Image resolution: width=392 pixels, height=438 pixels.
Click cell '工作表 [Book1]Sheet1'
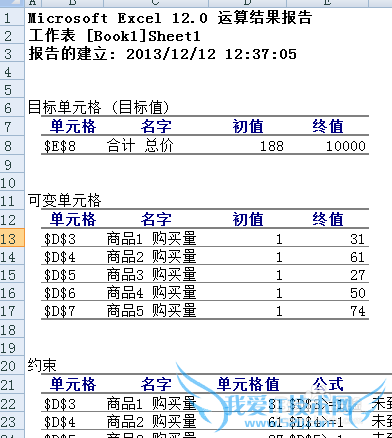pos(114,36)
